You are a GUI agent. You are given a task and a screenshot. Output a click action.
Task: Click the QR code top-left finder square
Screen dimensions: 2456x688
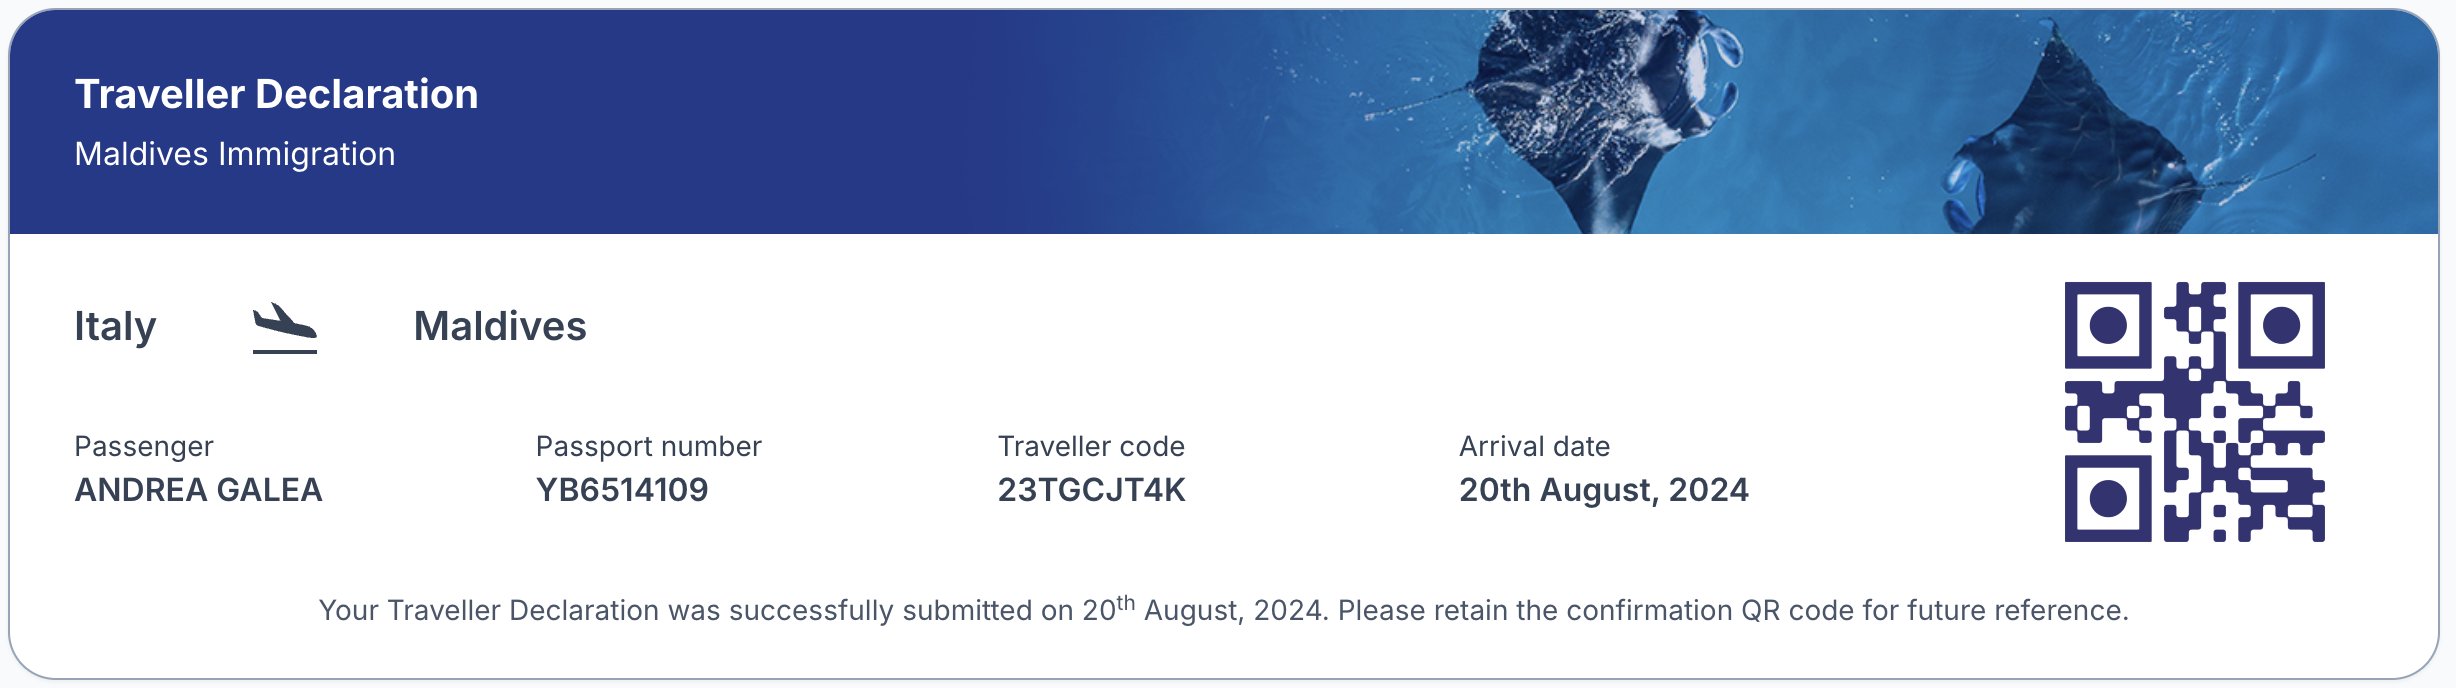2108,325
